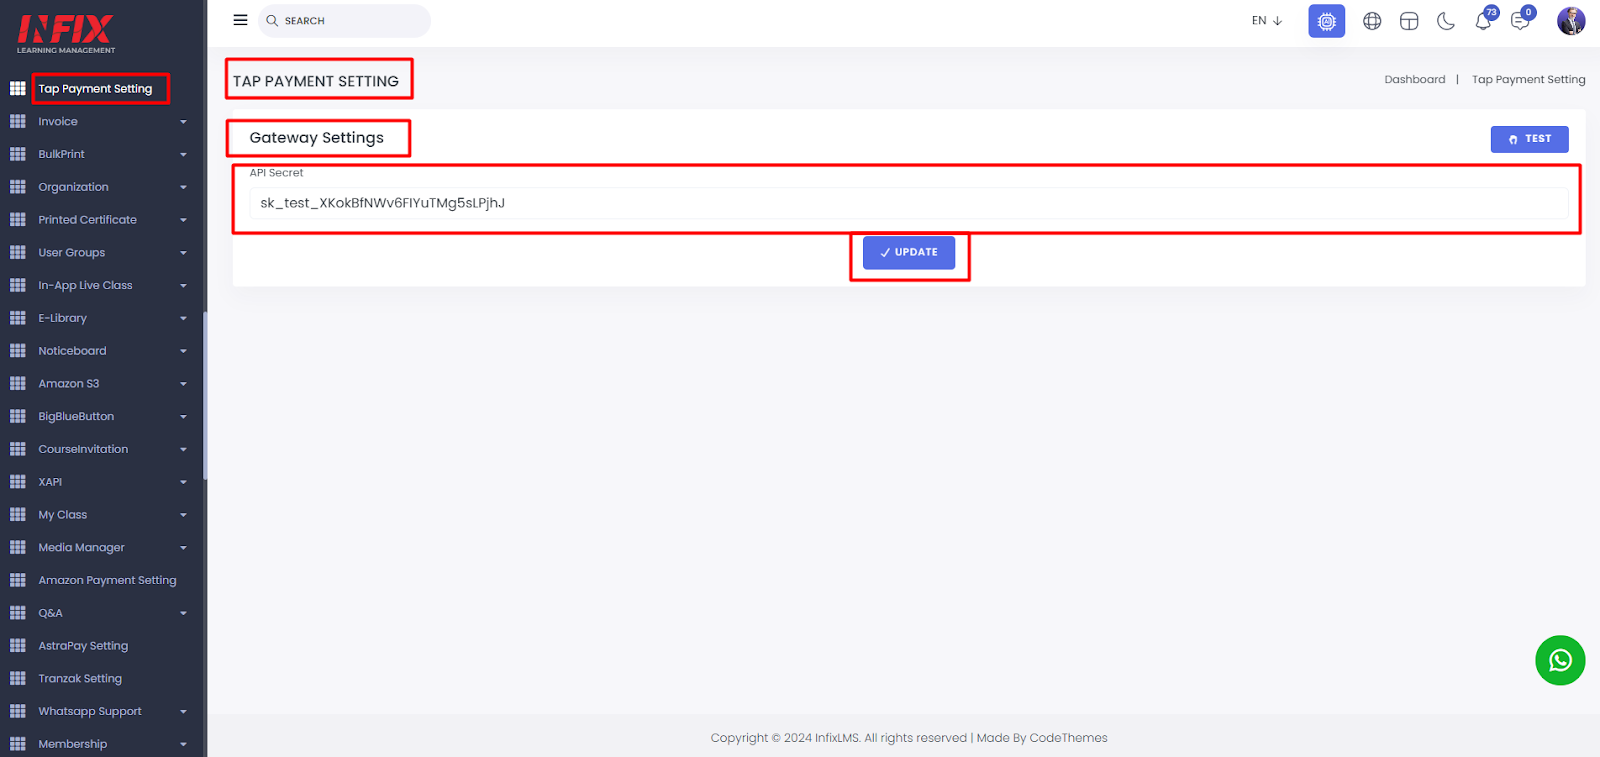Click the sidebar vertical scrollbar
The width and height of the screenshot is (1600, 757).
pyautogui.click(x=205, y=396)
